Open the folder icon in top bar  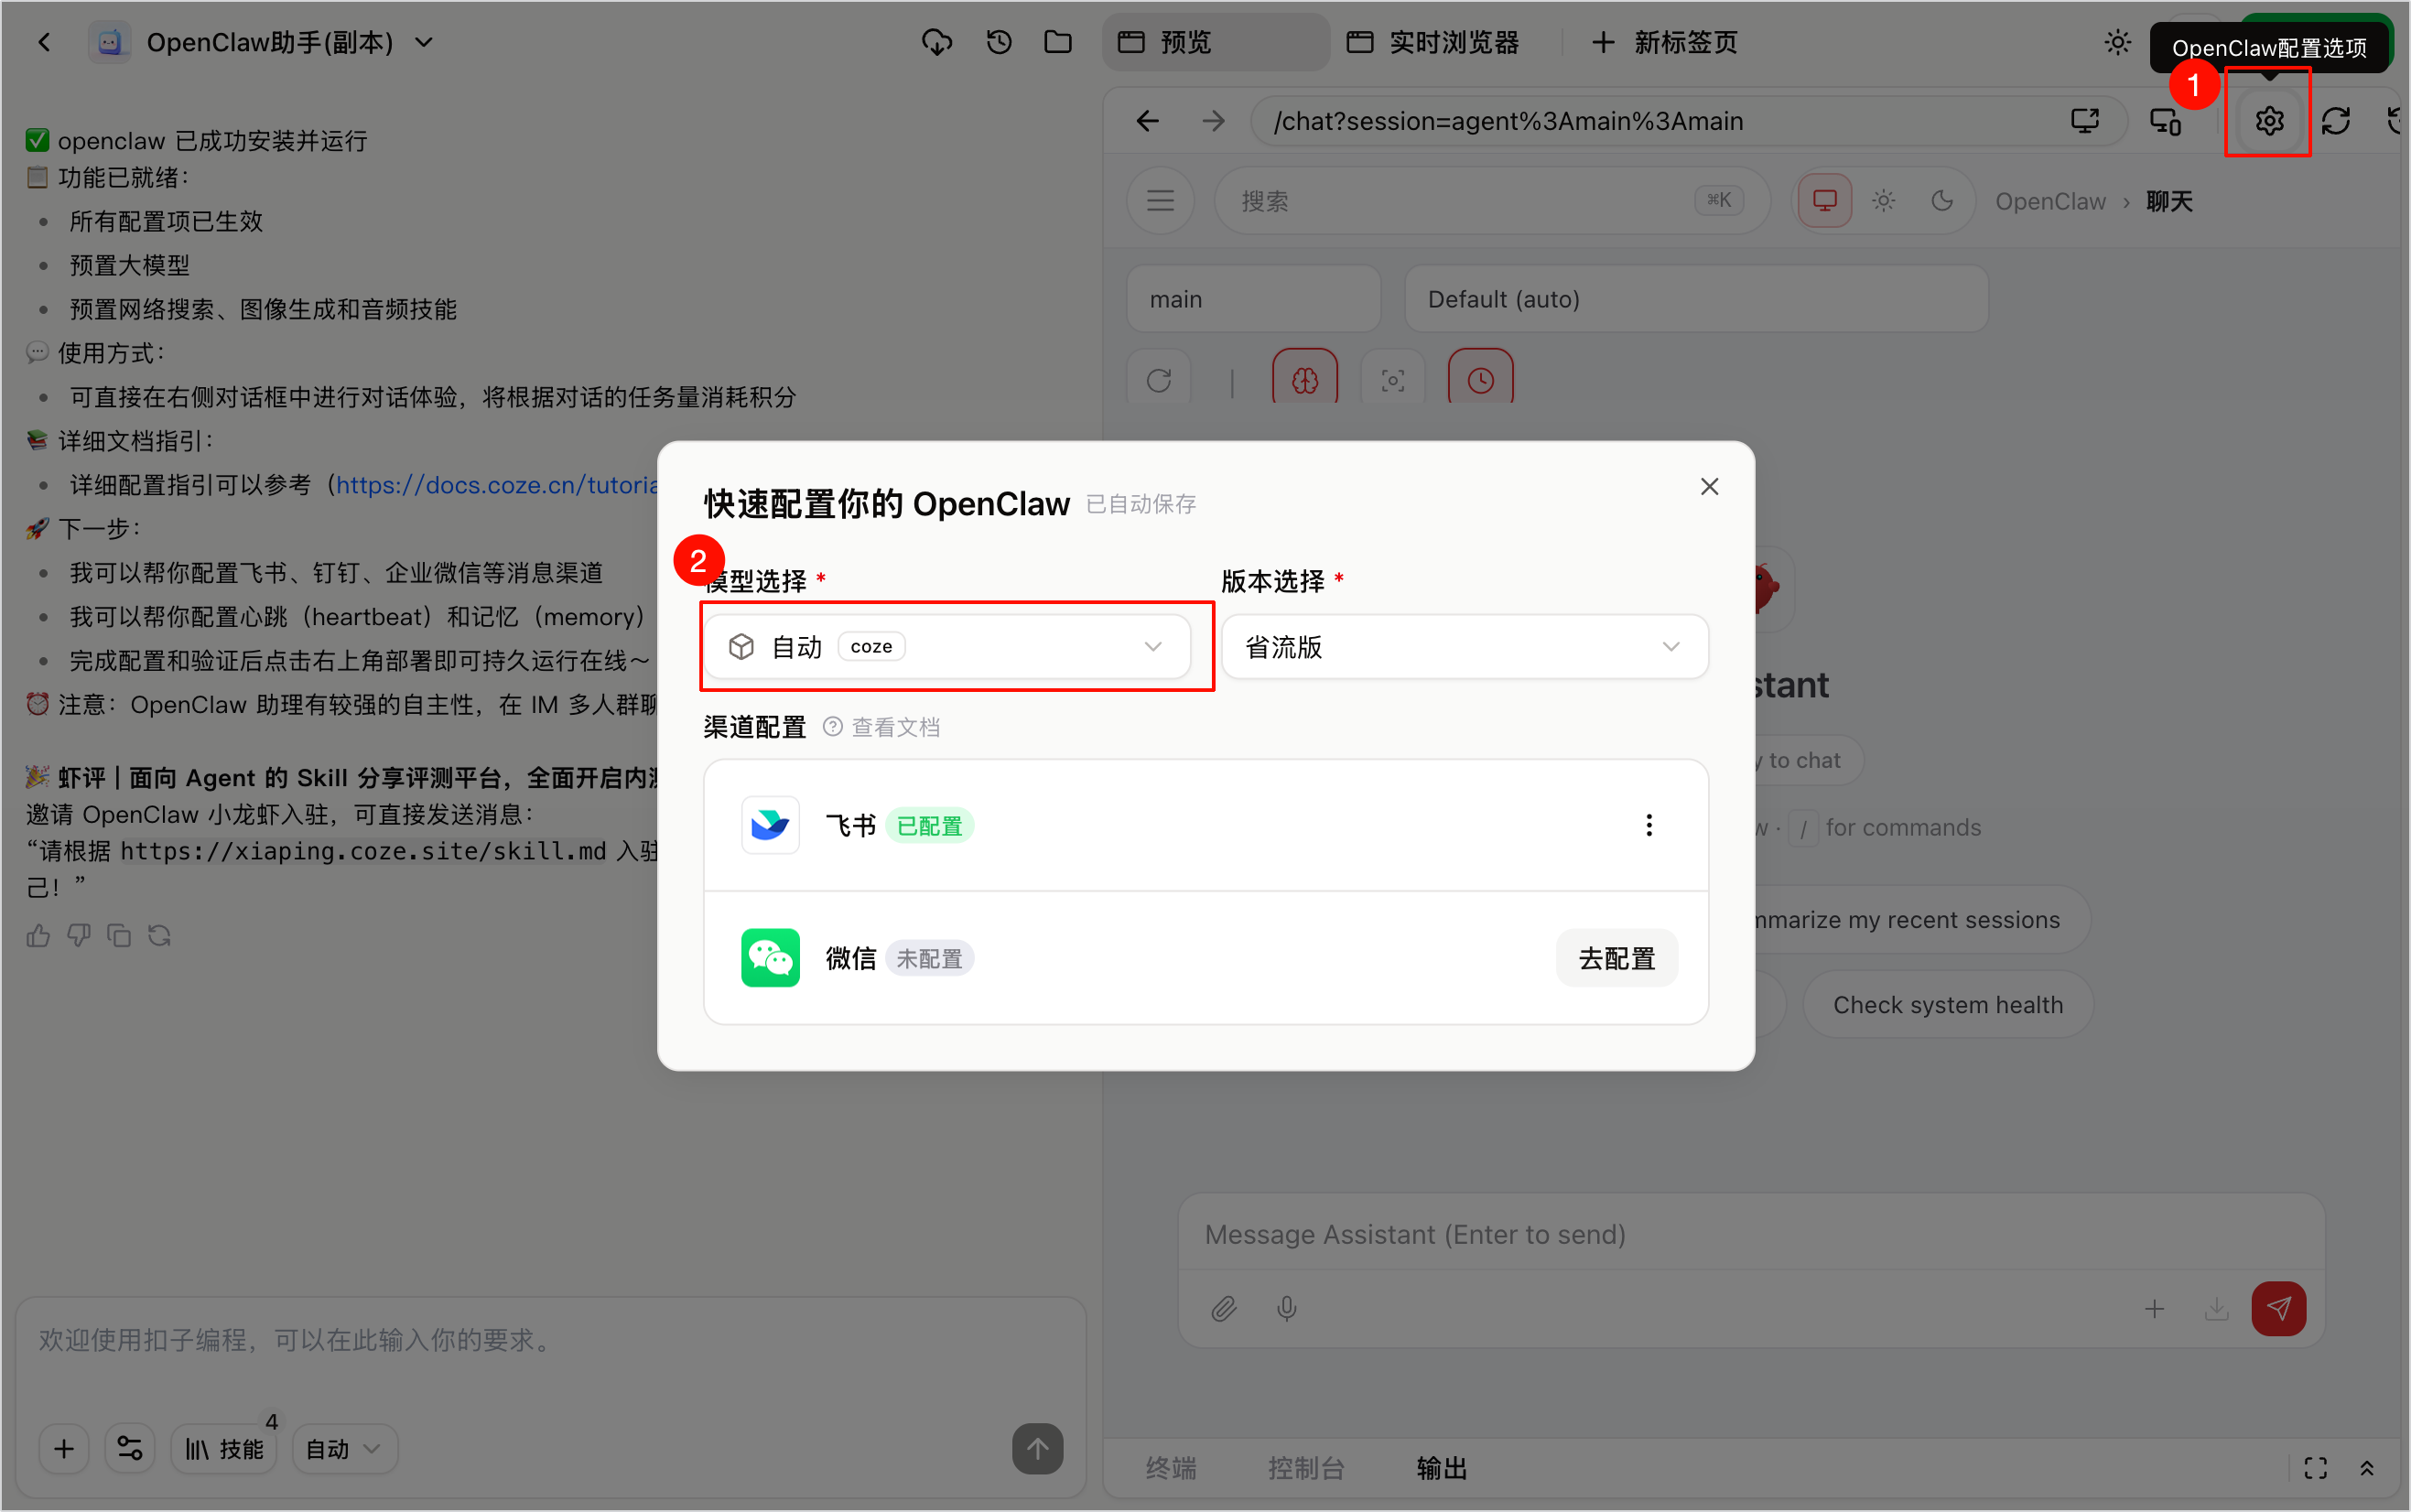(x=1057, y=42)
